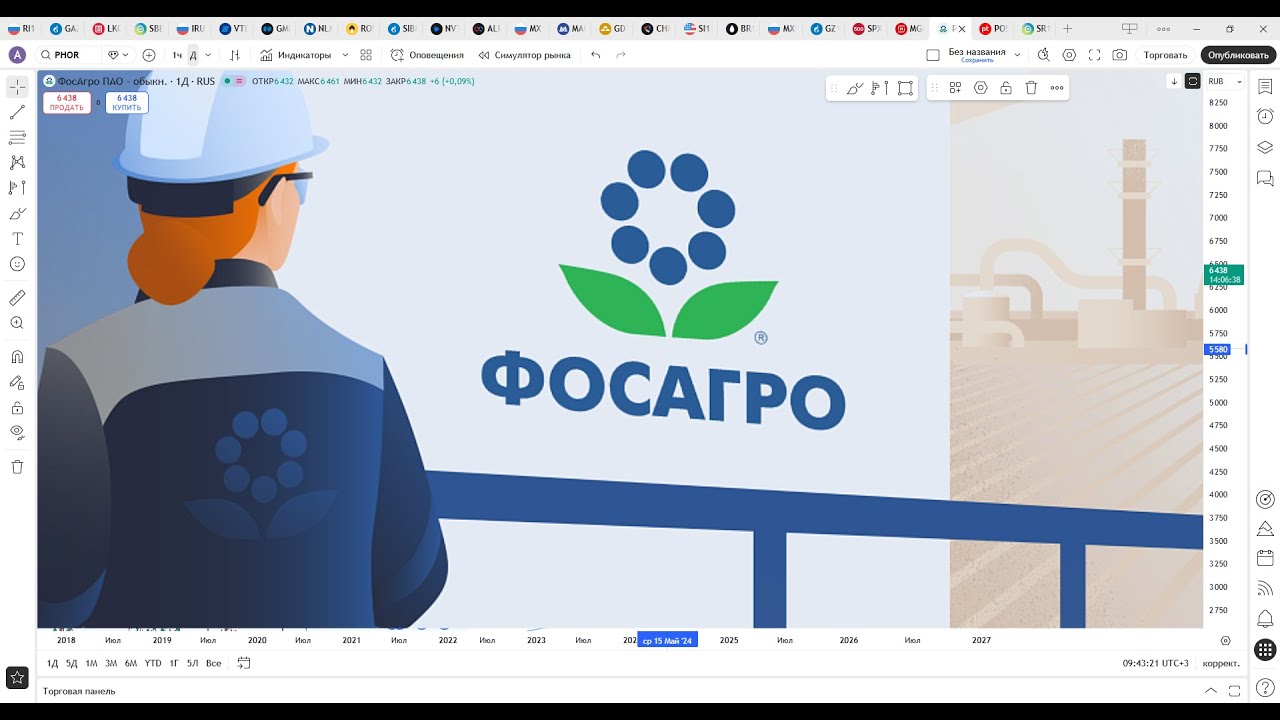This screenshot has height=720, width=1280.
Task: Delete drawing with floating toolbar trash icon
Action: (x=1031, y=88)
